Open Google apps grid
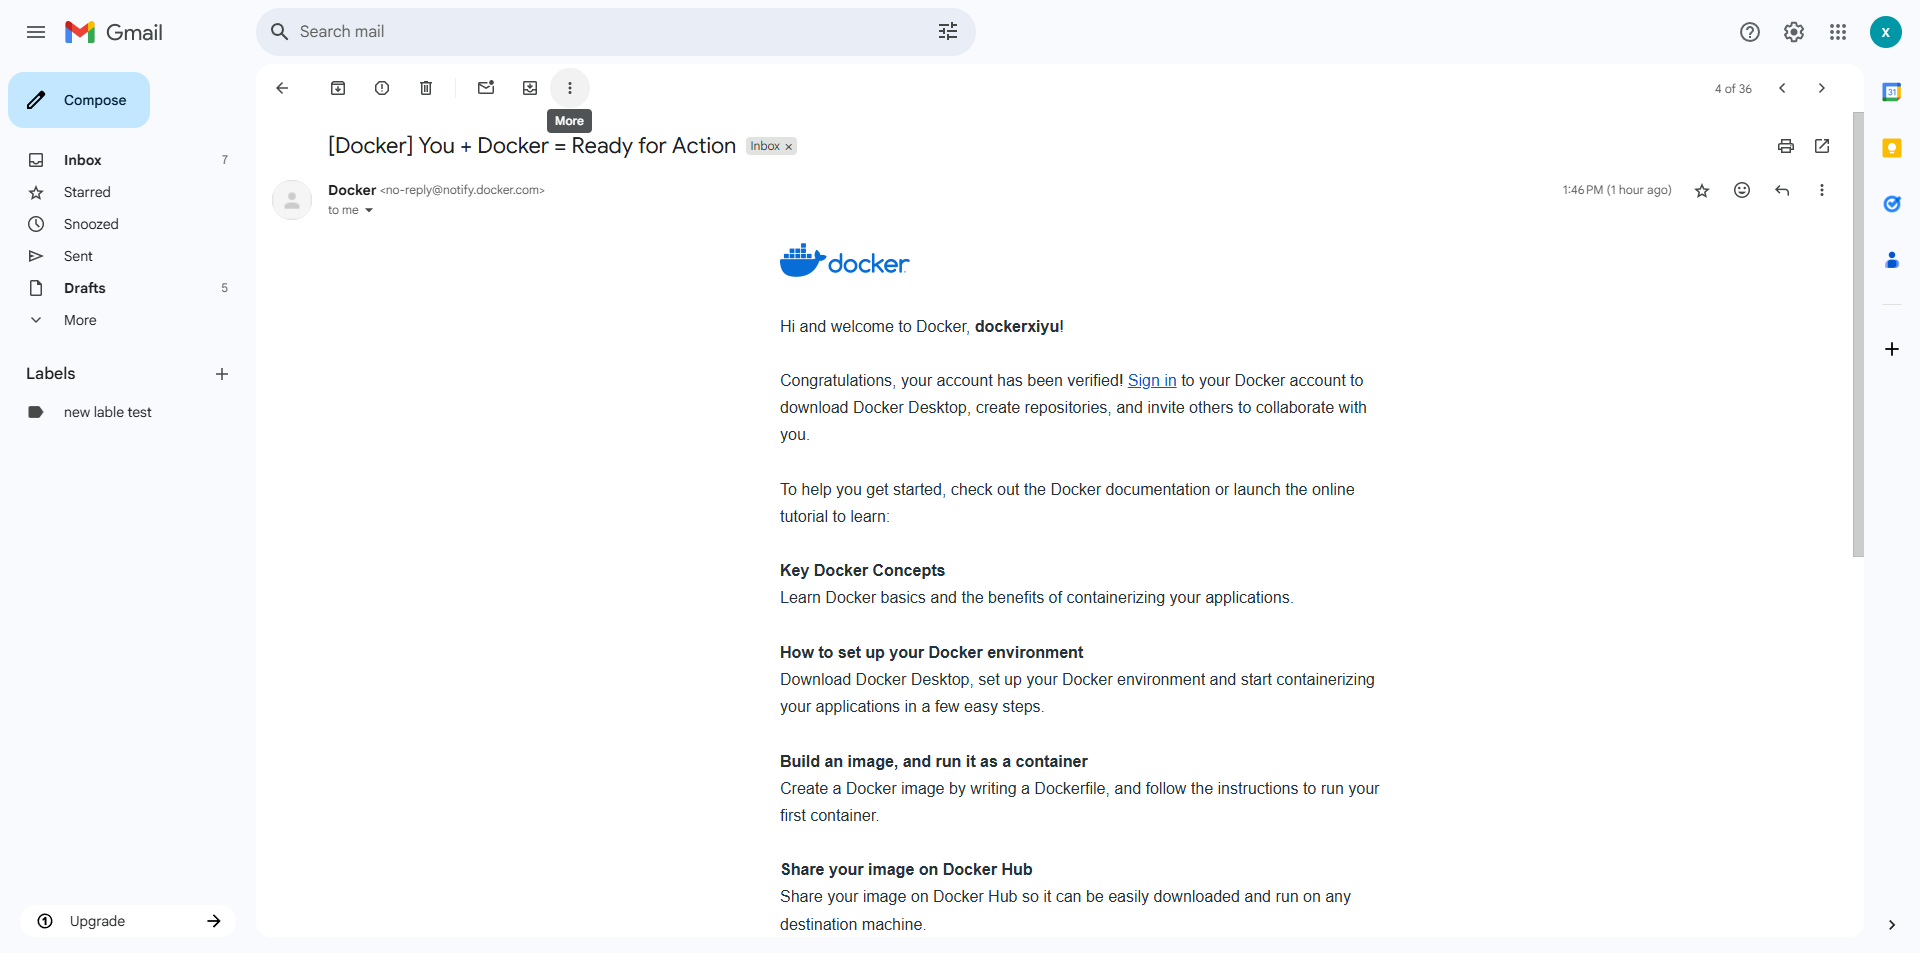Viewport: 1920px width, 953px height. 1838,32
